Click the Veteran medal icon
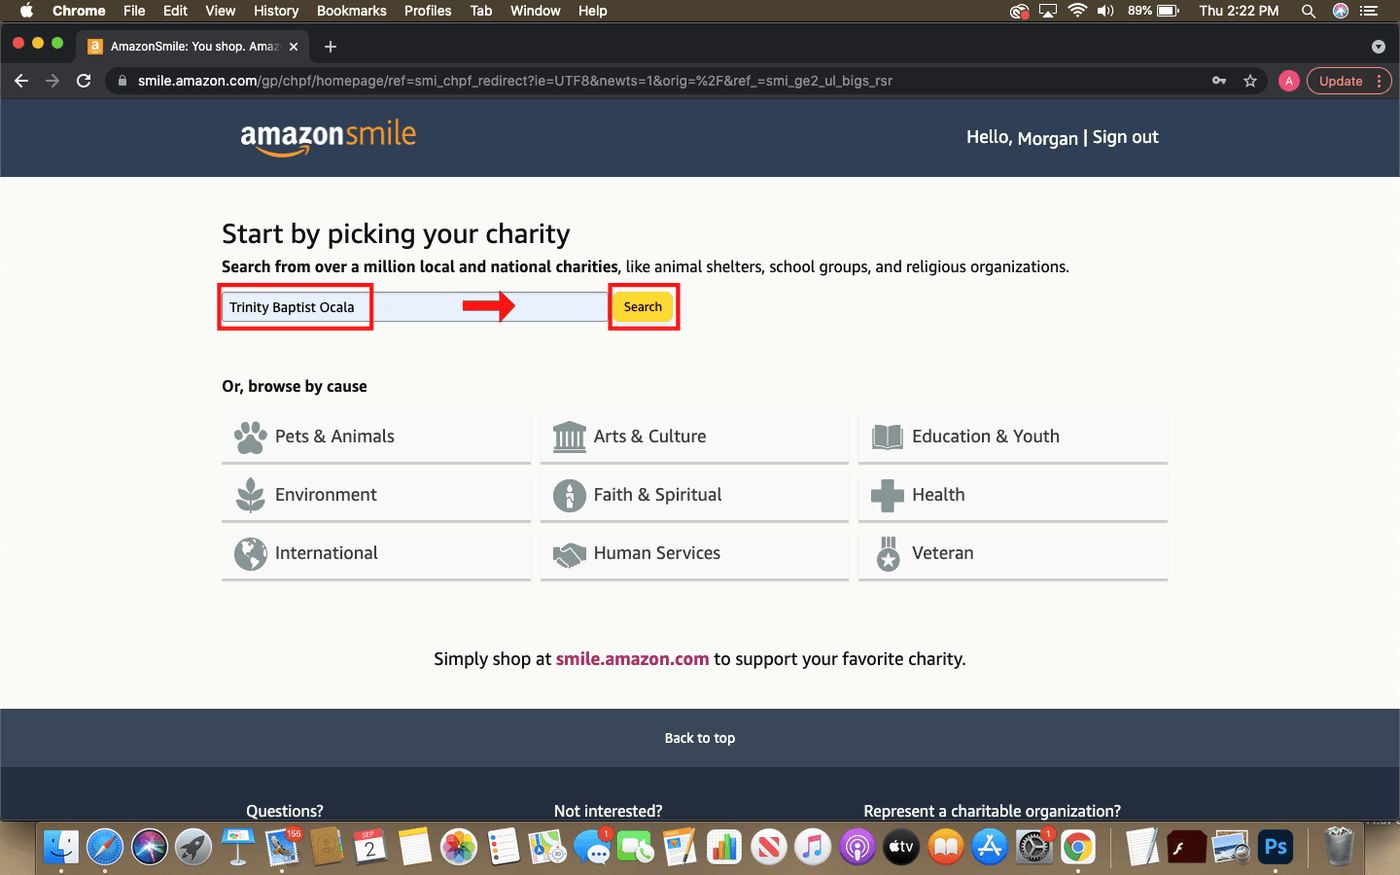The image size is (1400, 875). point(888,553)
